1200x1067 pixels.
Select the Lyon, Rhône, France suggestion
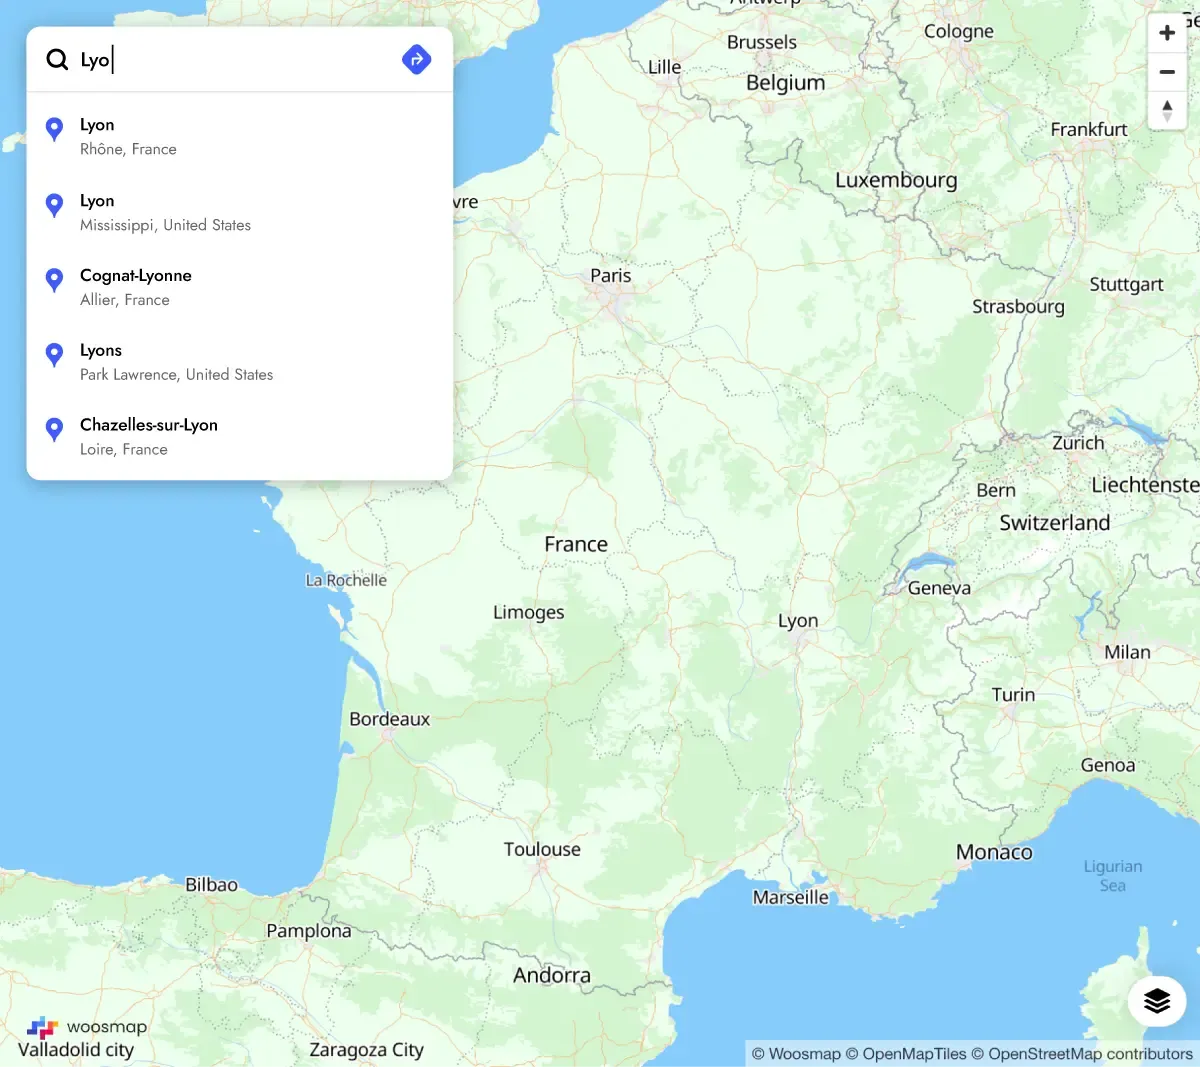tap(240, 137)
